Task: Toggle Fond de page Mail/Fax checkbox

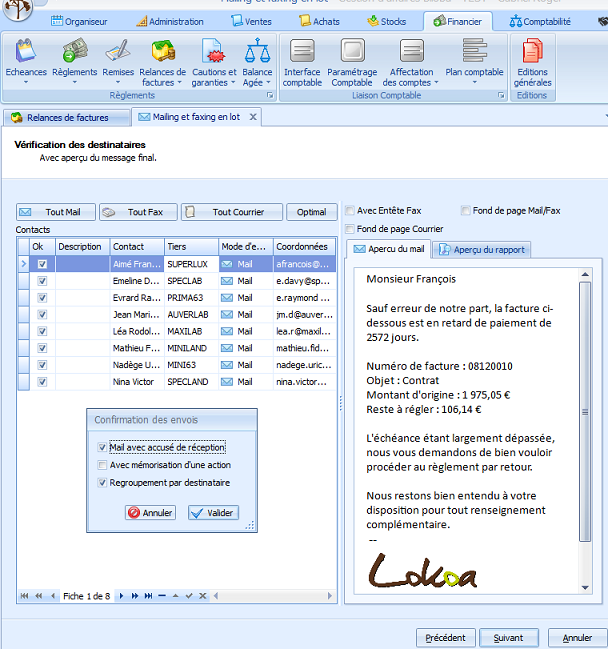Action: pyautogui.click(x=466, y=211)
